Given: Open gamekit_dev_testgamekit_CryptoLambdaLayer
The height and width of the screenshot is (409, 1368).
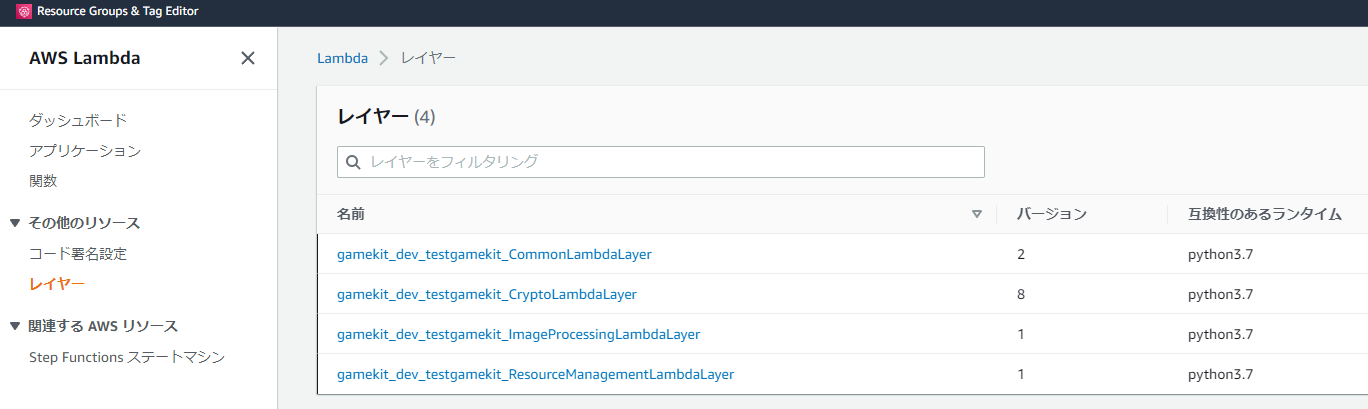Looking at the screenshot, I should tap(487, 294).
